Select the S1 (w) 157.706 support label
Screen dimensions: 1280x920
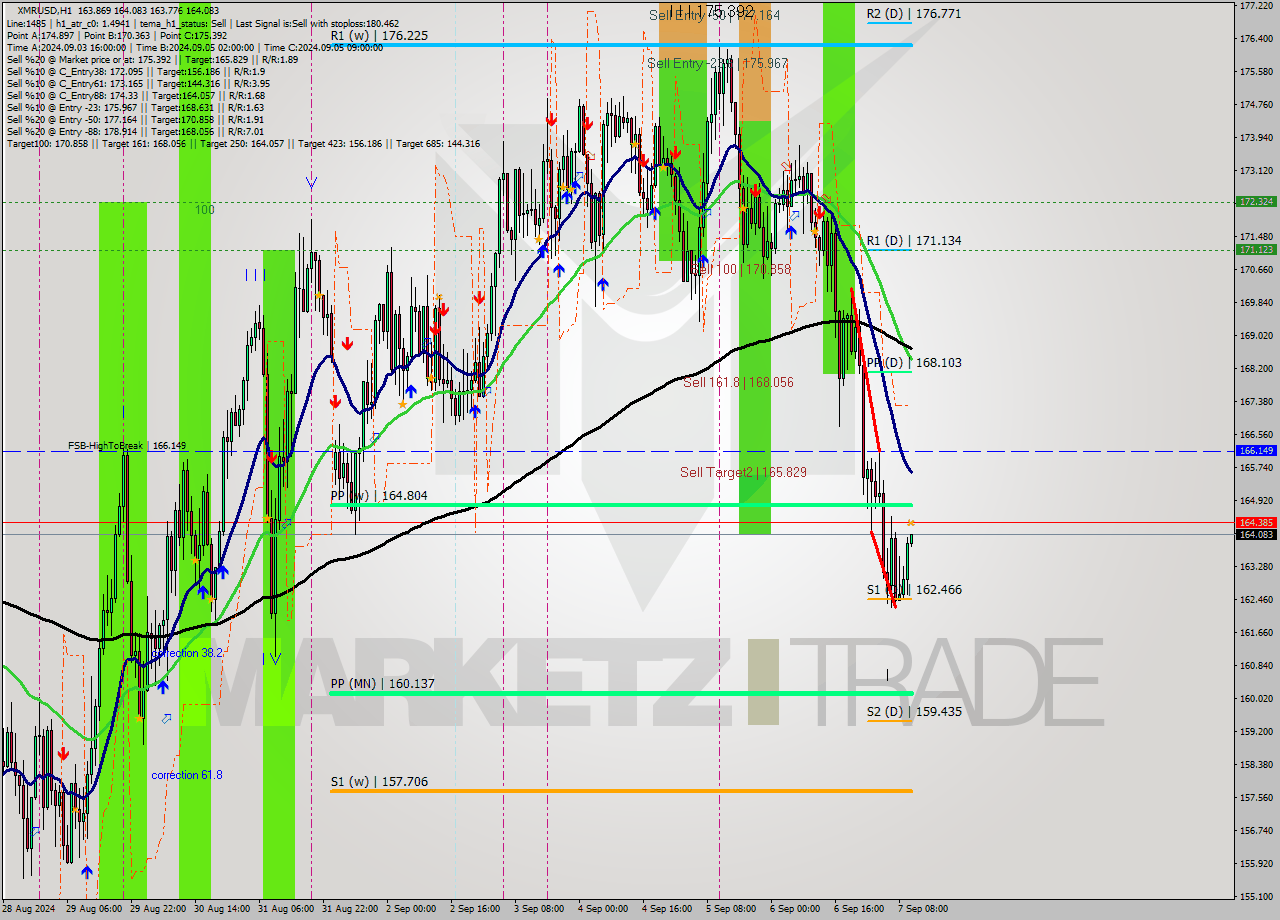tap(379, 782)
